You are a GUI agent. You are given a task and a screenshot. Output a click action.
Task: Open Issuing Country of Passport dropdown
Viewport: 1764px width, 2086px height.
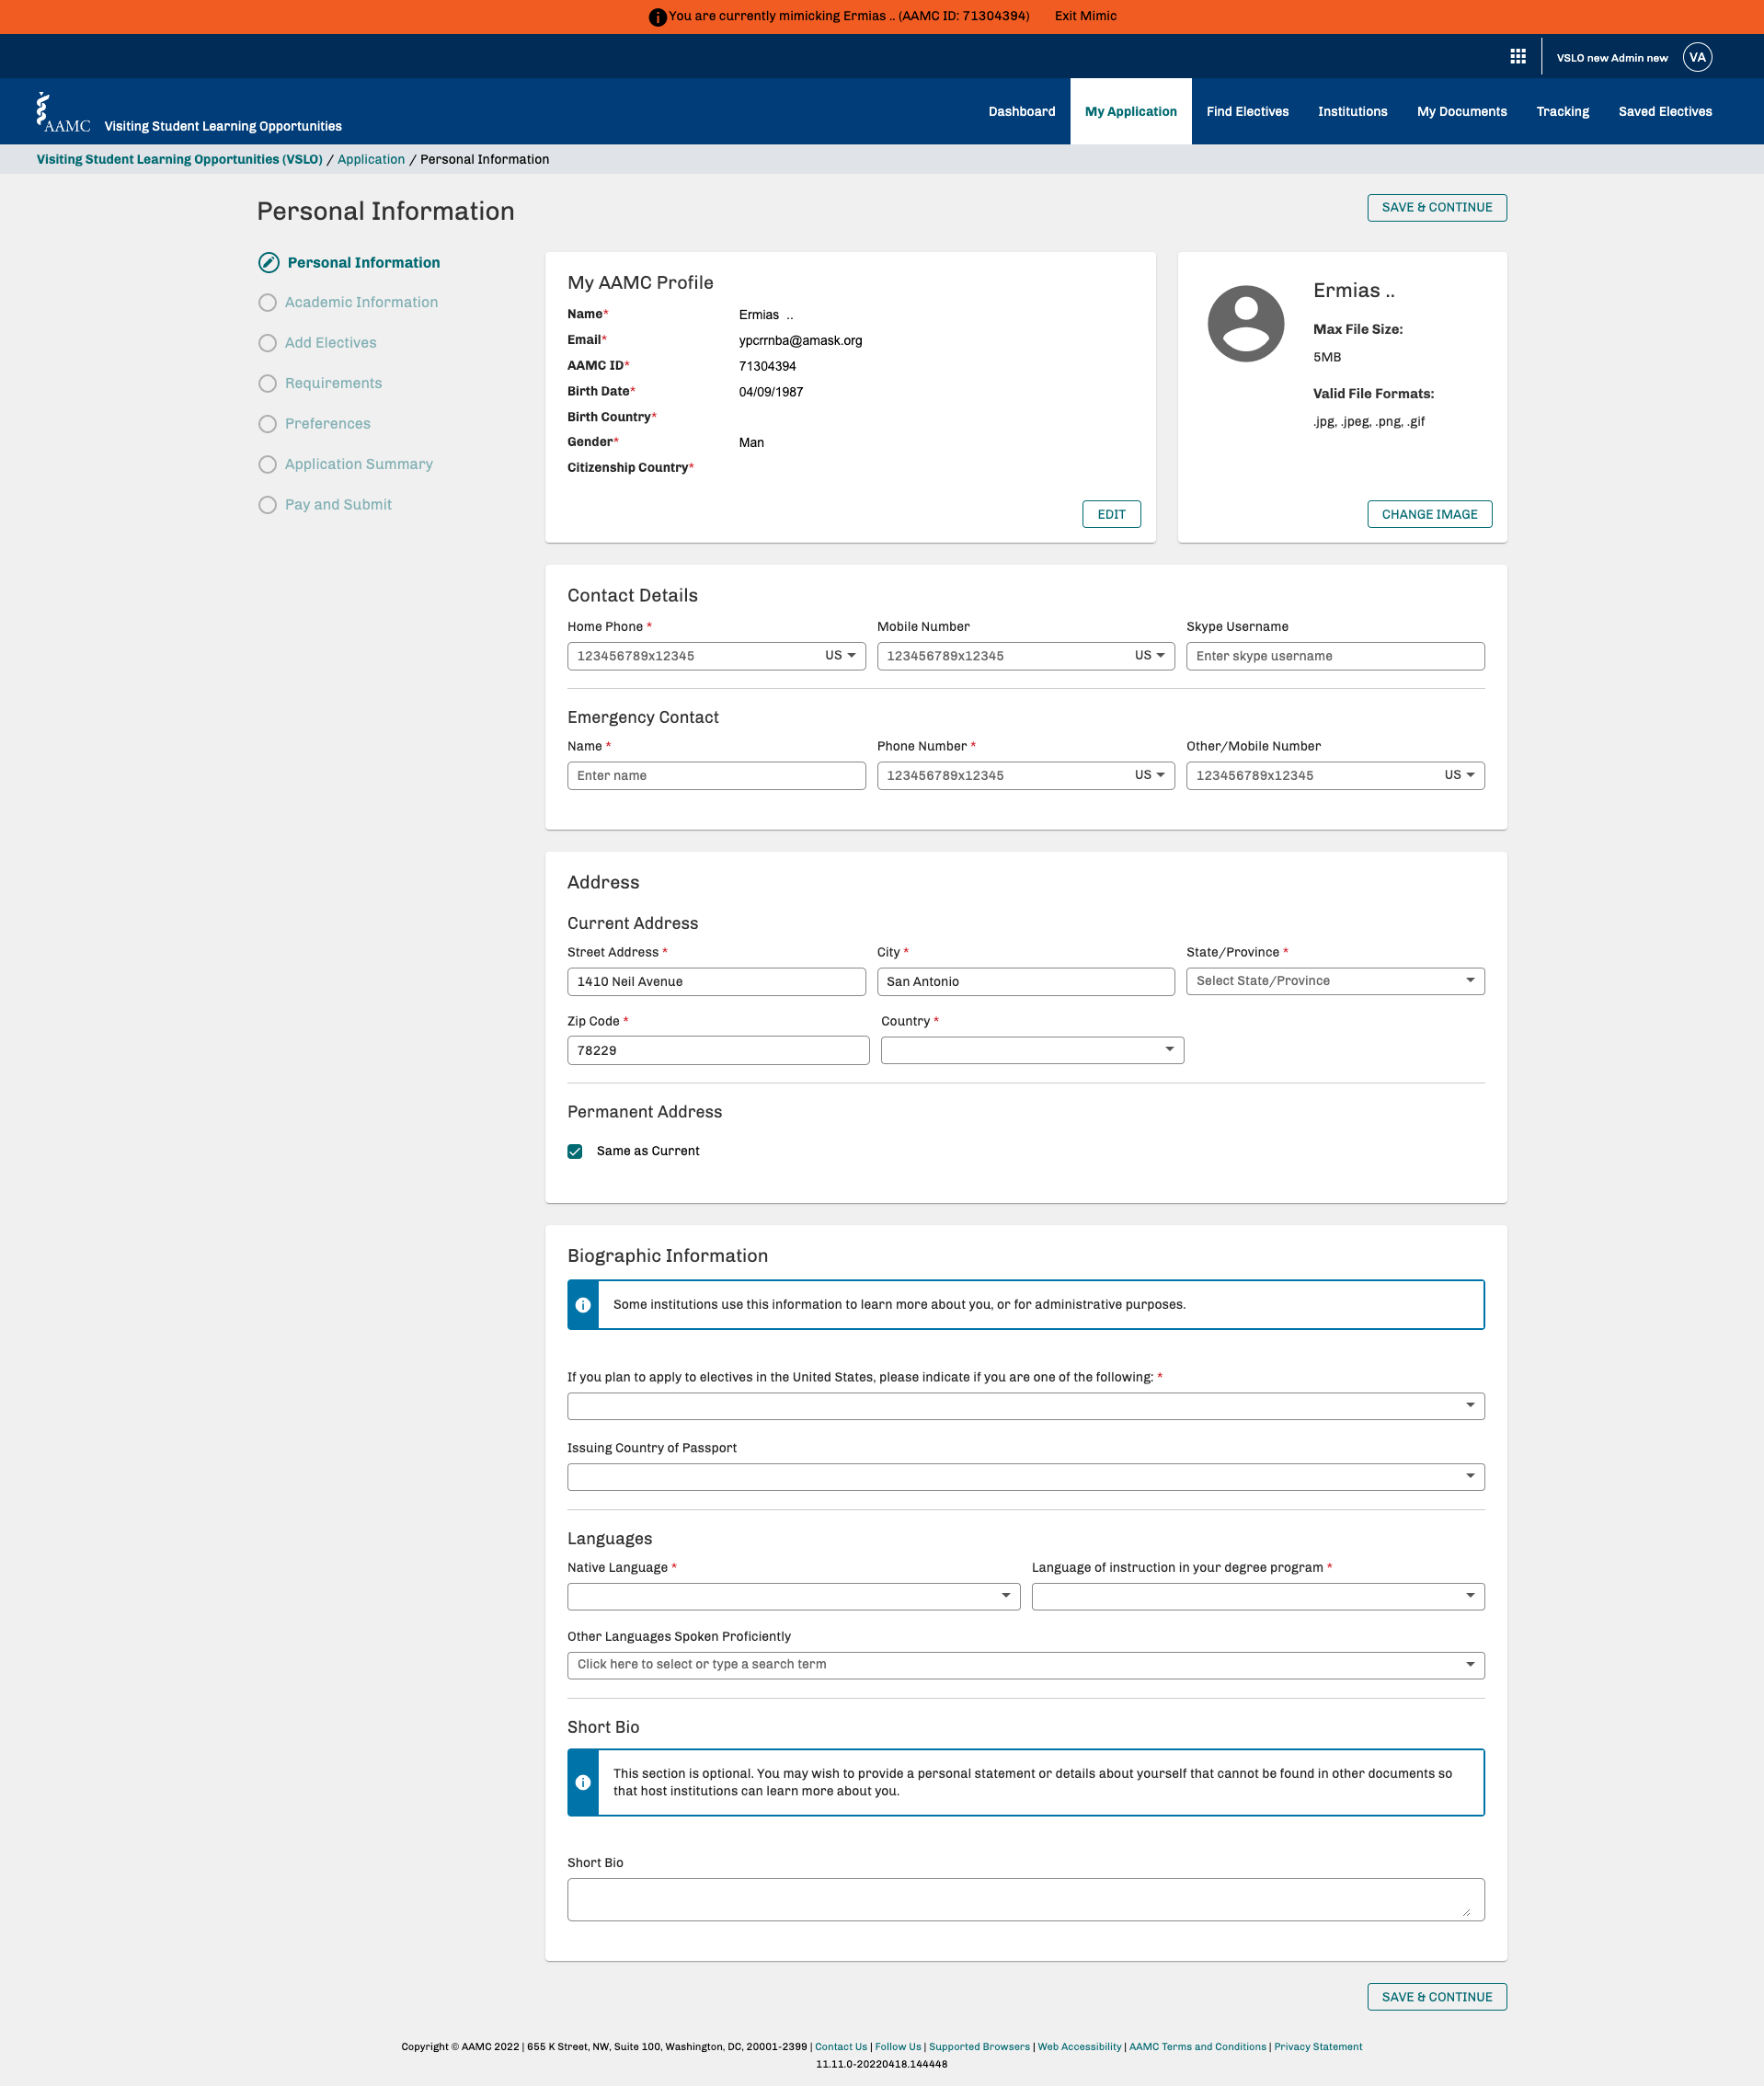1025,1477
